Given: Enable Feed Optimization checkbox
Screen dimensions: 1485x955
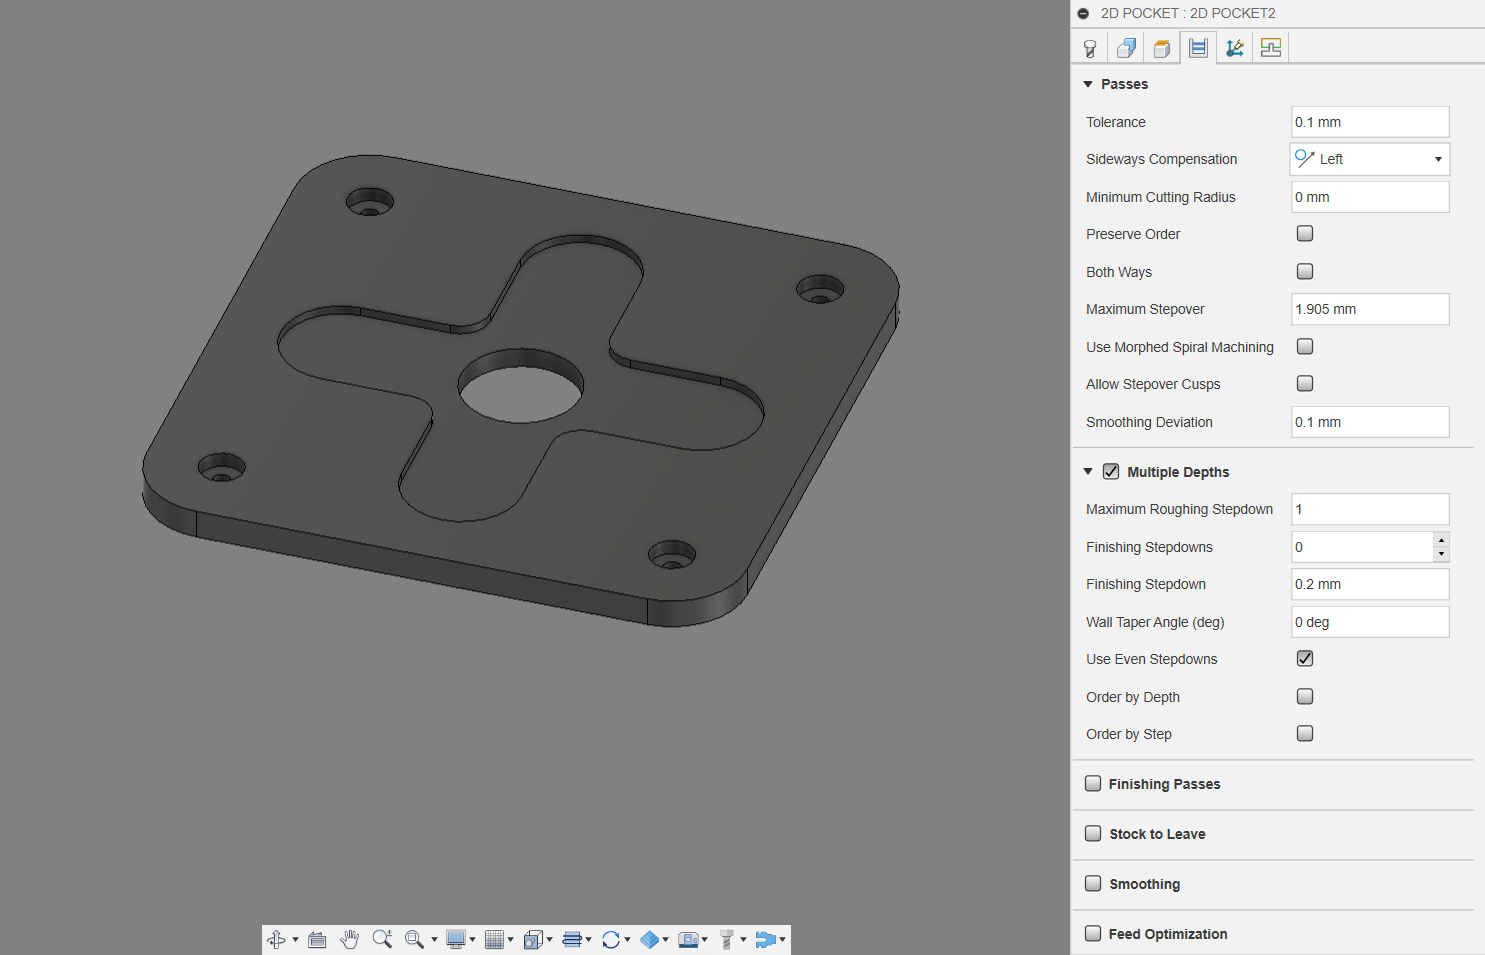Looking at the screenshot, I should [1093, 933].
